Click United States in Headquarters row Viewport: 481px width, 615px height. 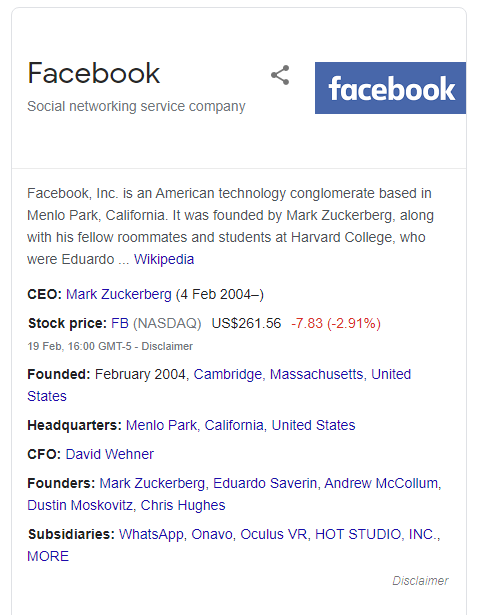click(313, 425)
